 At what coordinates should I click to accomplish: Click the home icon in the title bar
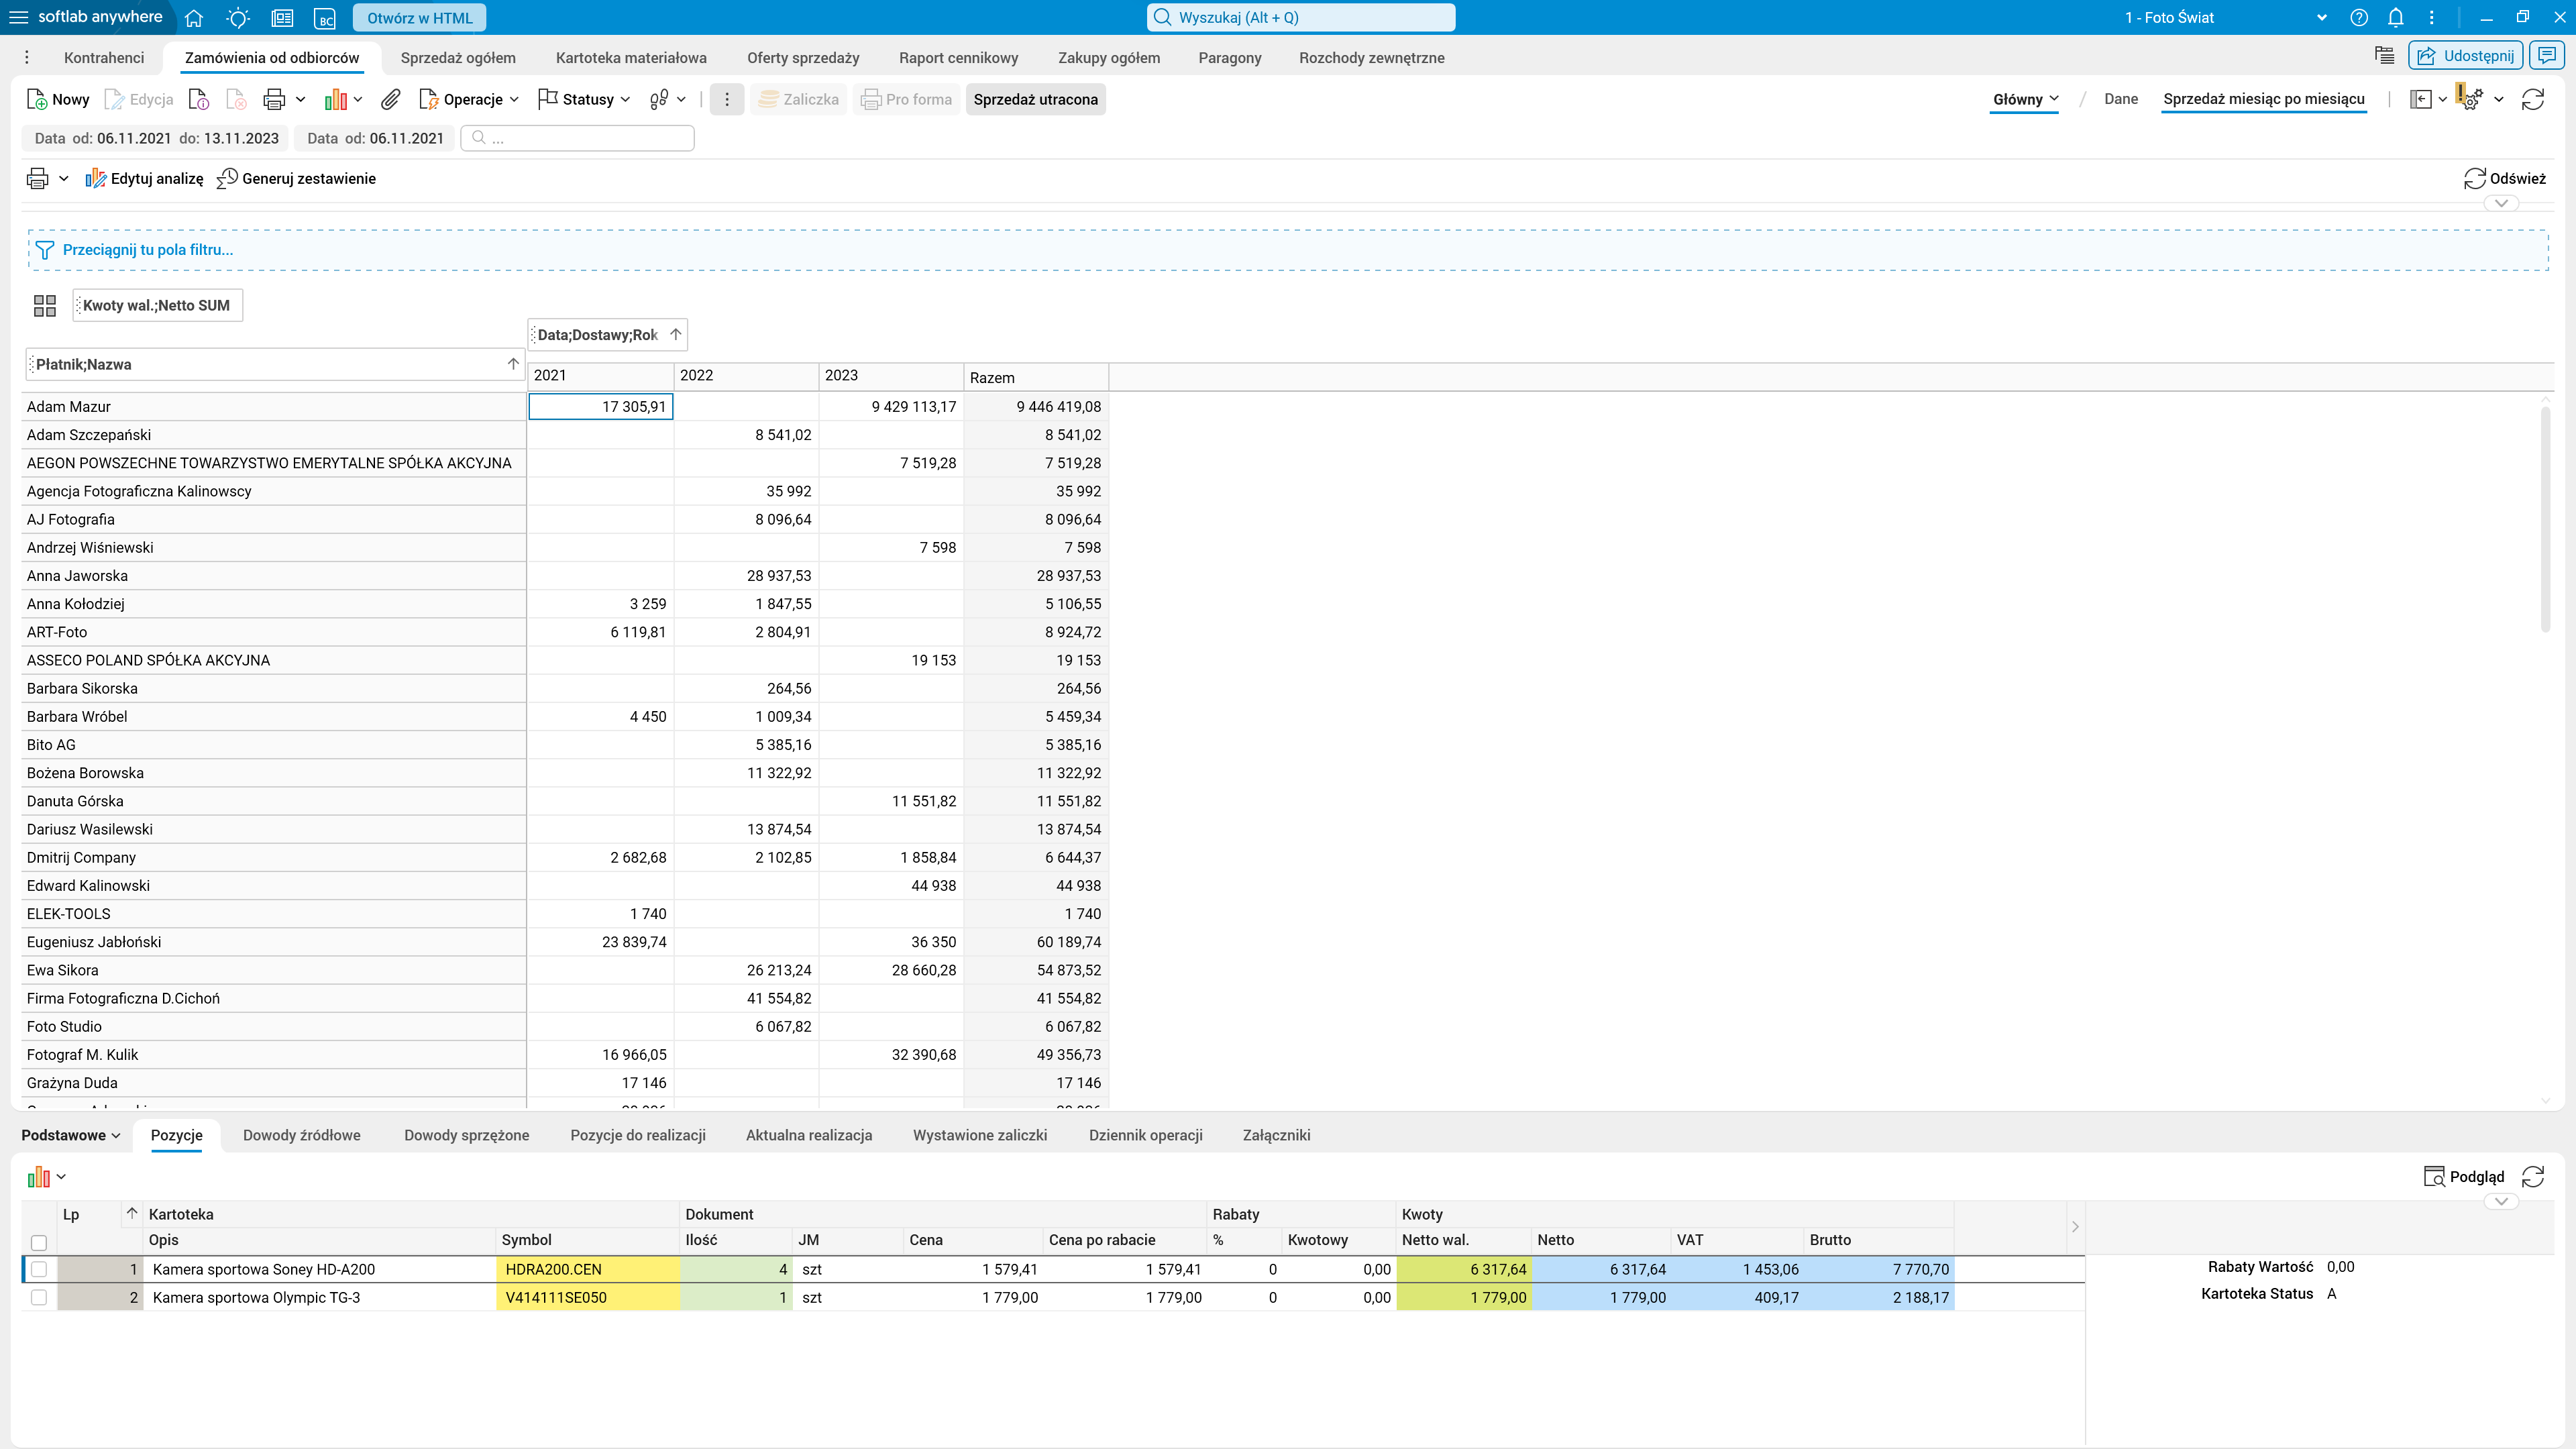[194, 18]
